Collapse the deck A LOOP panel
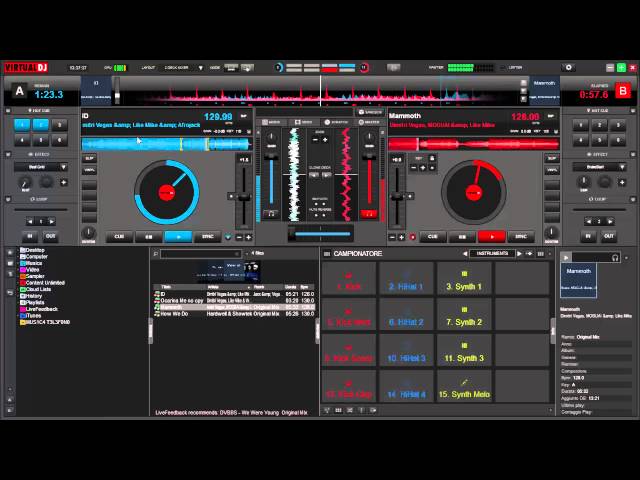The image size is (640, 480). coord(8,199)
